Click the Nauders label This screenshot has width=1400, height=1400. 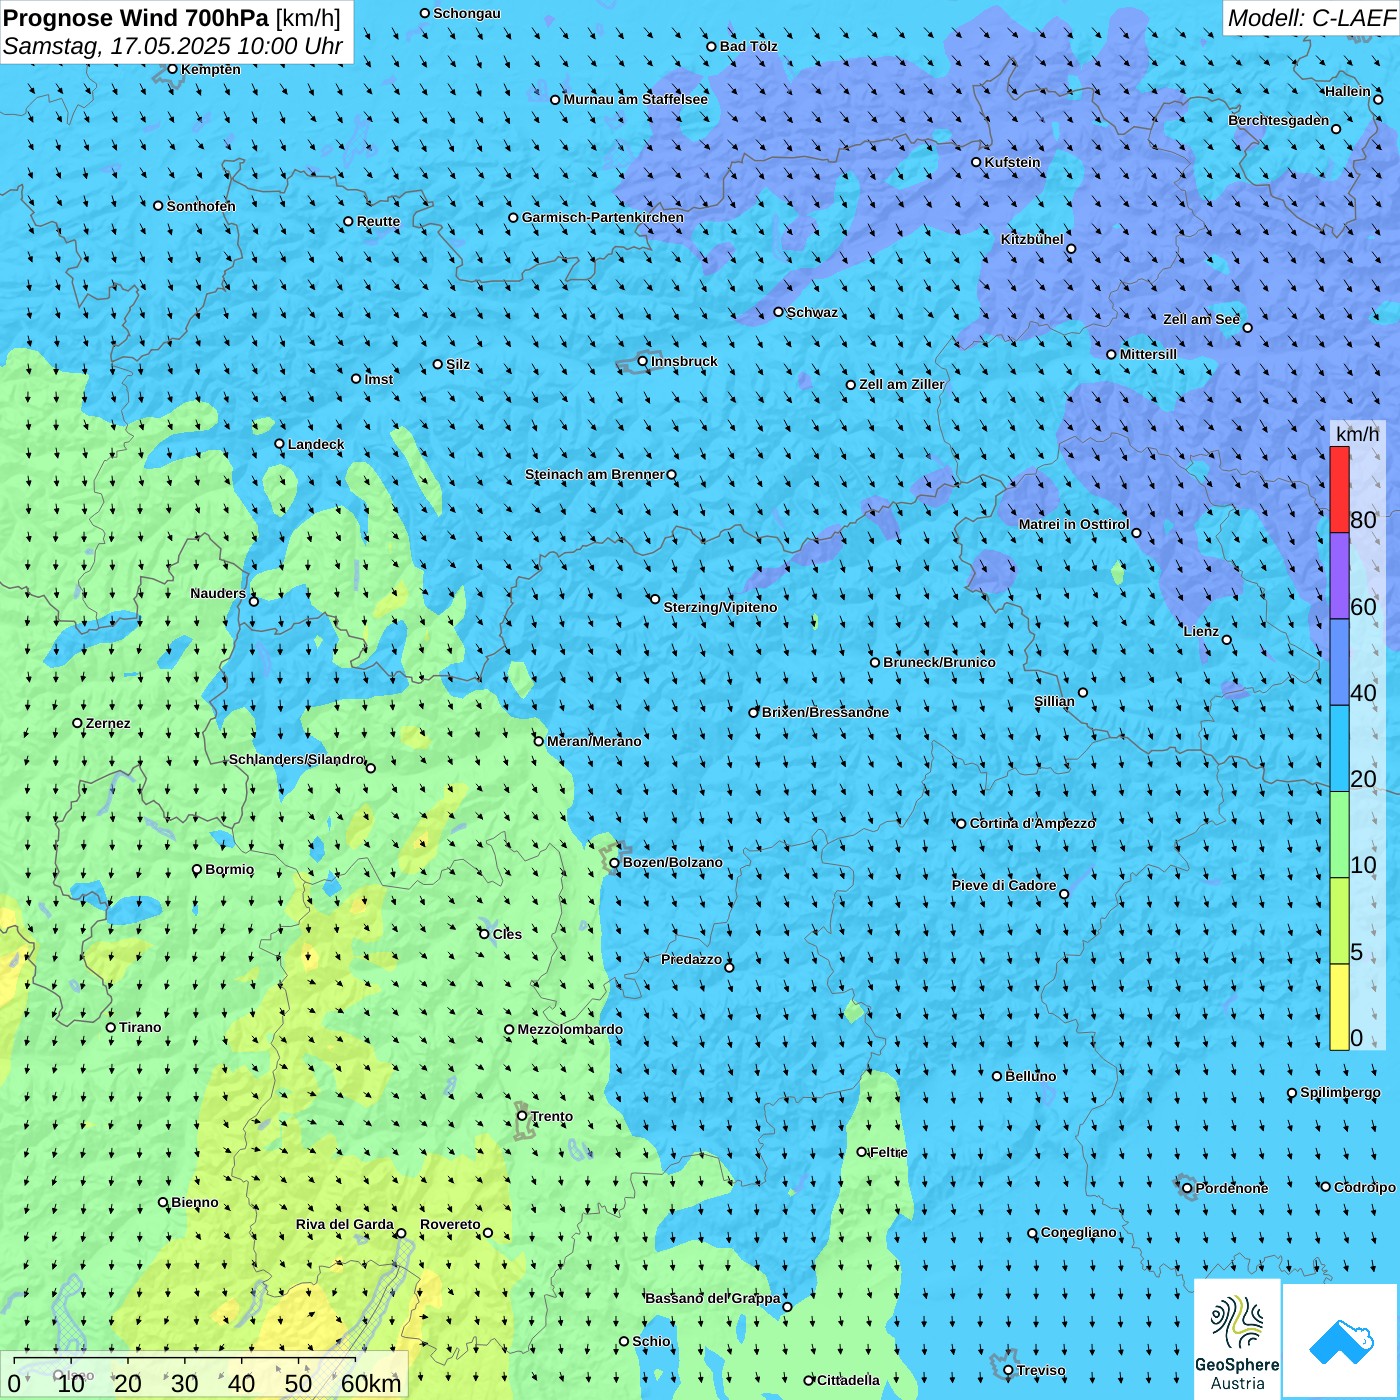click(x=218, y=593)
